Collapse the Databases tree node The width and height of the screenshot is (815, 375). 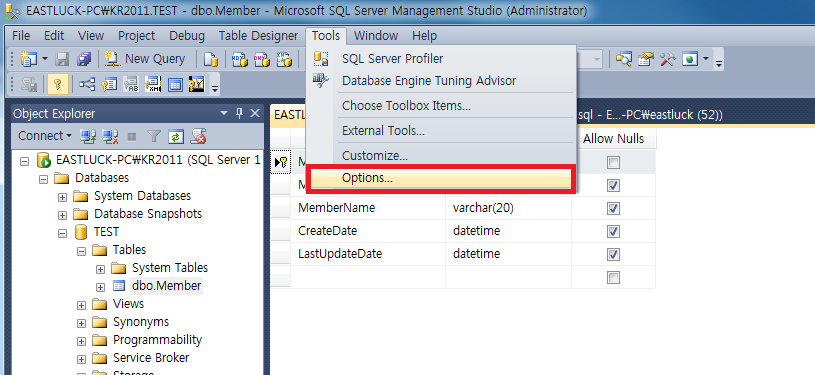pos(44,179)
